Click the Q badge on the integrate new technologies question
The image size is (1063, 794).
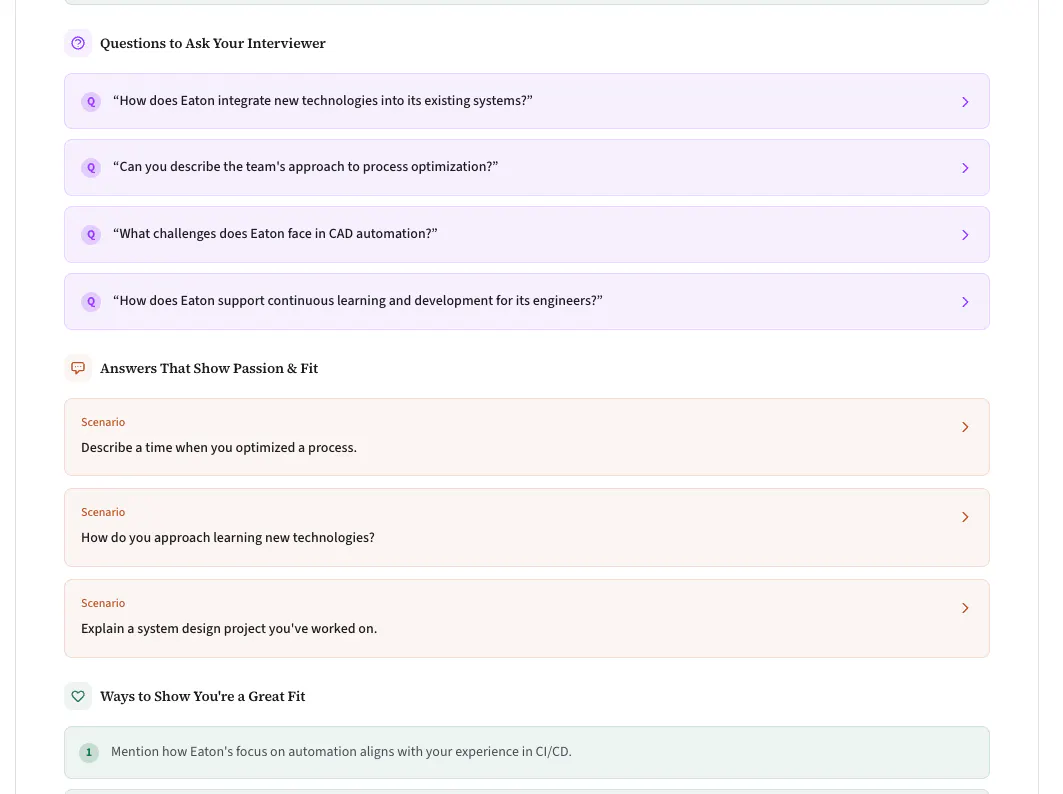(91, 102)
